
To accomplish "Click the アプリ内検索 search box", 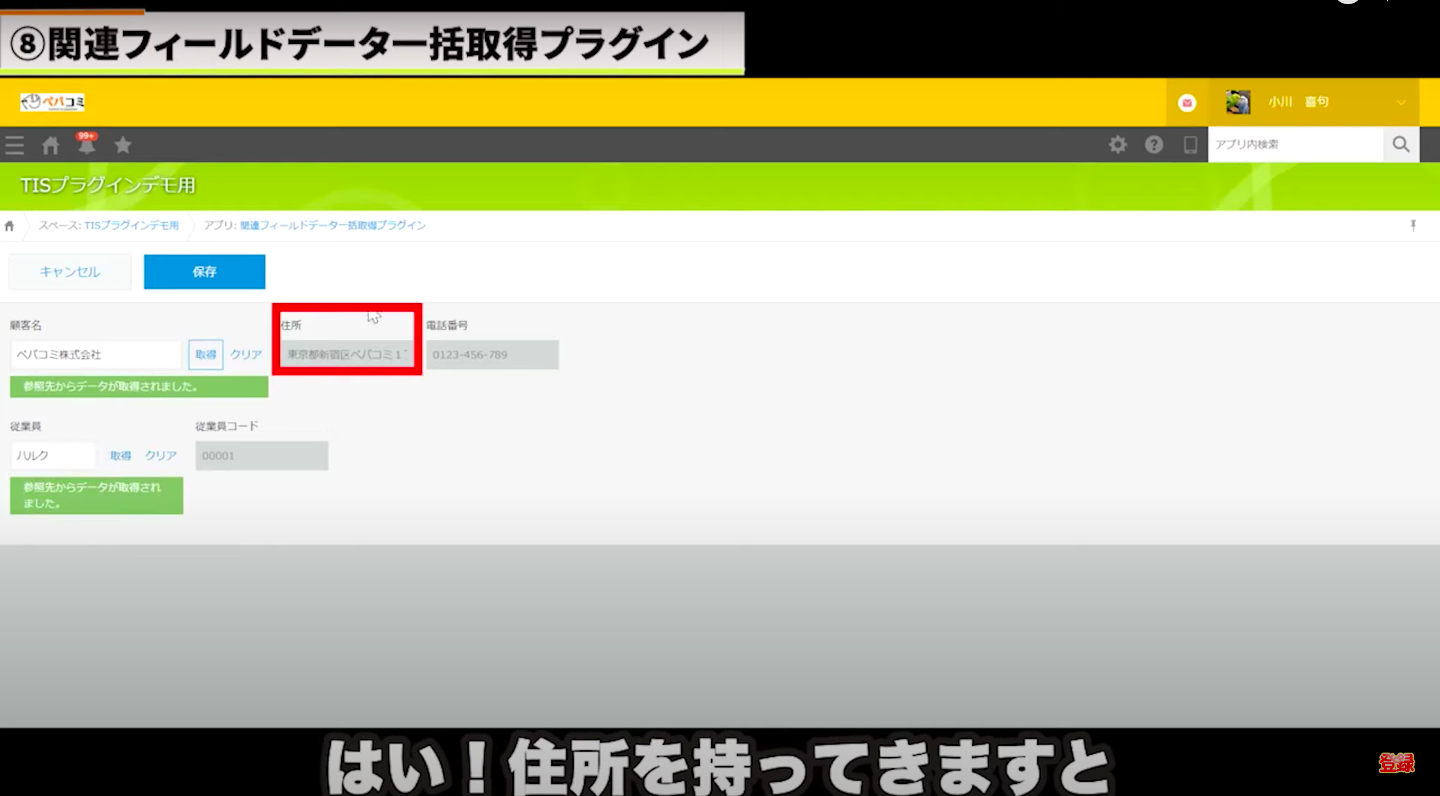I will (1295, 145).
